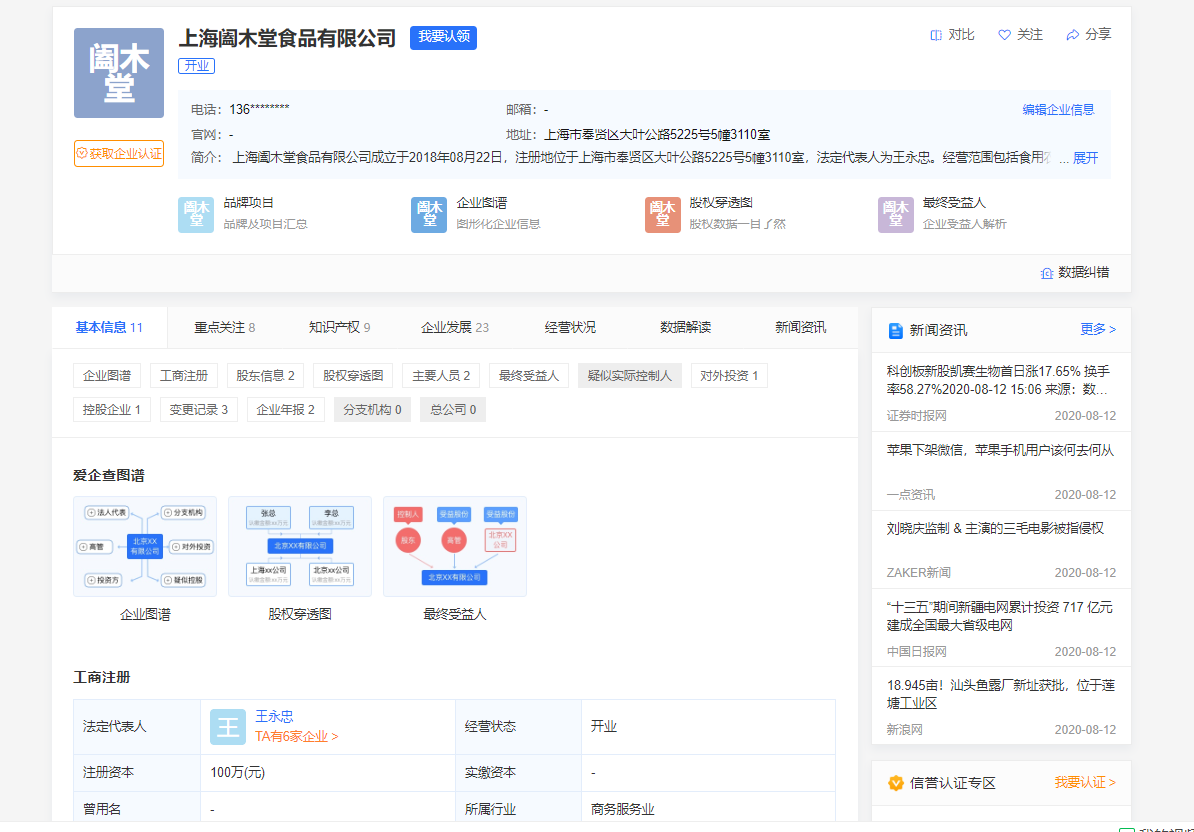Click the 关注 heart icon
Screen dimensions: 1194x832
click(x=1004, y=35)
